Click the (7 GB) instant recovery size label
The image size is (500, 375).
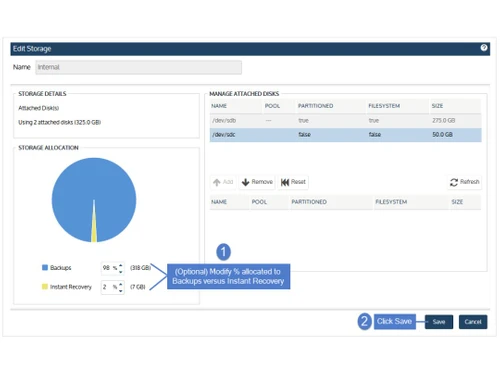click(138, 287)
